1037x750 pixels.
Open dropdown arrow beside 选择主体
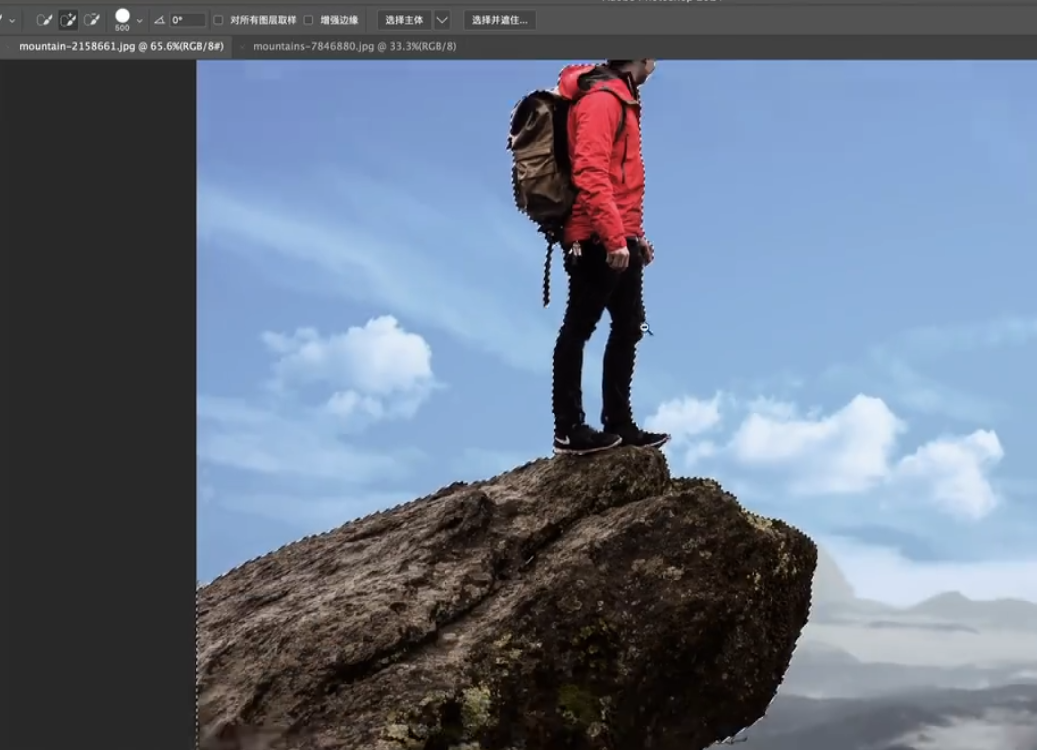(x=442, y=21)
